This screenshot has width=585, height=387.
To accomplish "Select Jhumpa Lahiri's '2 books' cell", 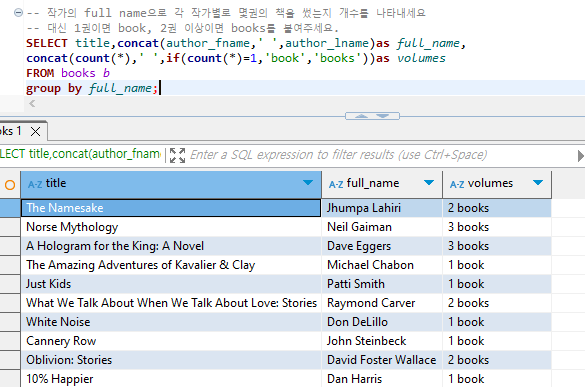I will point(497,208).
